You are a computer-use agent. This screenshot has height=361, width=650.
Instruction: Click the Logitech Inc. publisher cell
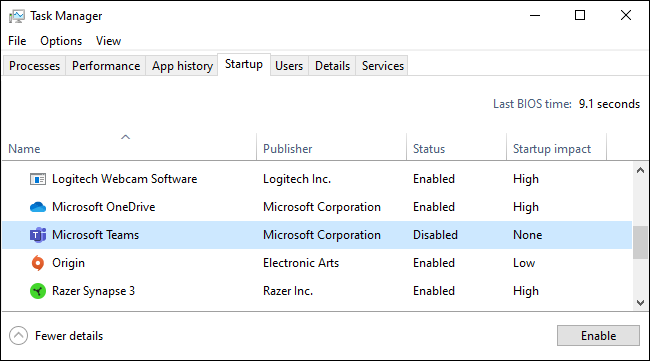[x=297, y=179]
